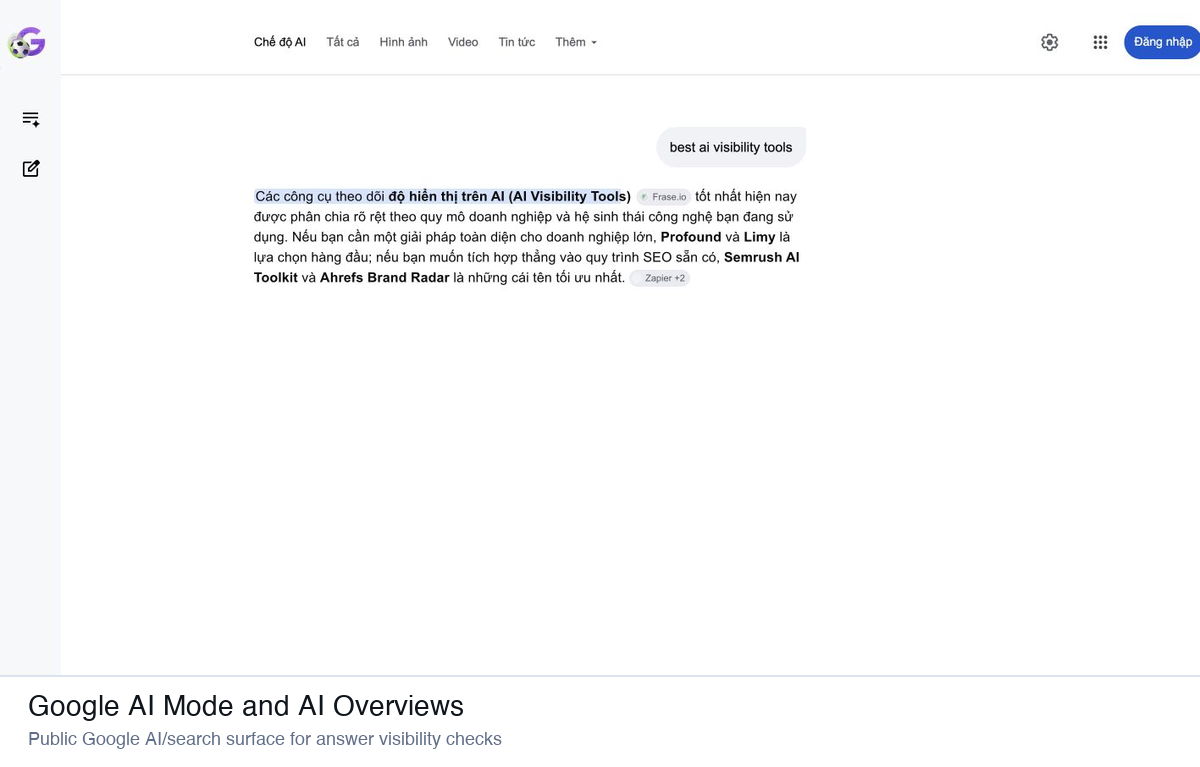Select the Chế độ AI tab
The width and height of the screenshot is (1200, 767).
(280, 42)
